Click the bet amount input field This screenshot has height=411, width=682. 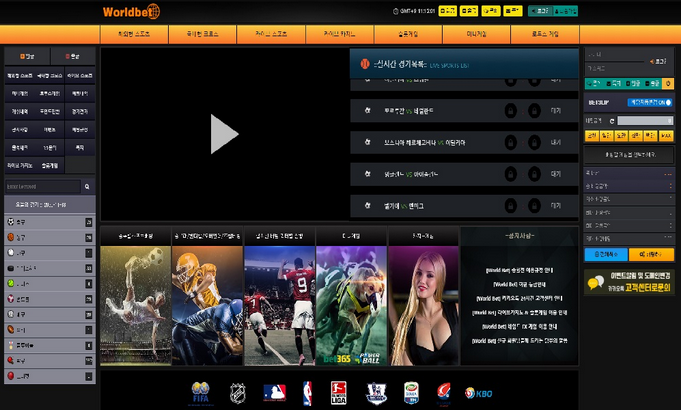coord(645,121)
